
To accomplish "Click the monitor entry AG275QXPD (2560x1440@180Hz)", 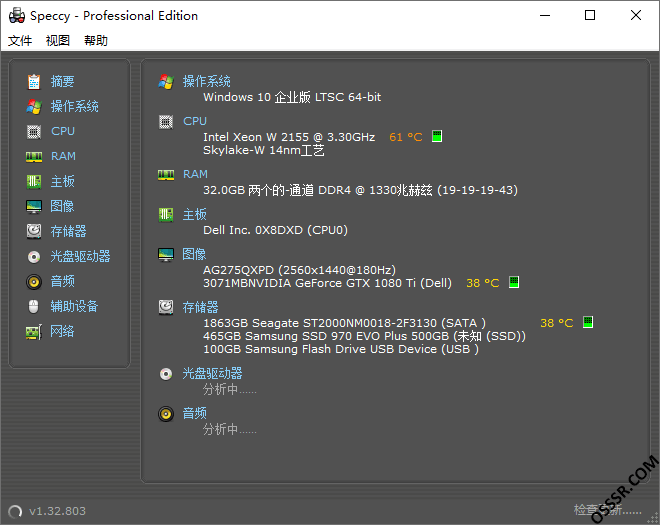I will [x=299, y=270].
